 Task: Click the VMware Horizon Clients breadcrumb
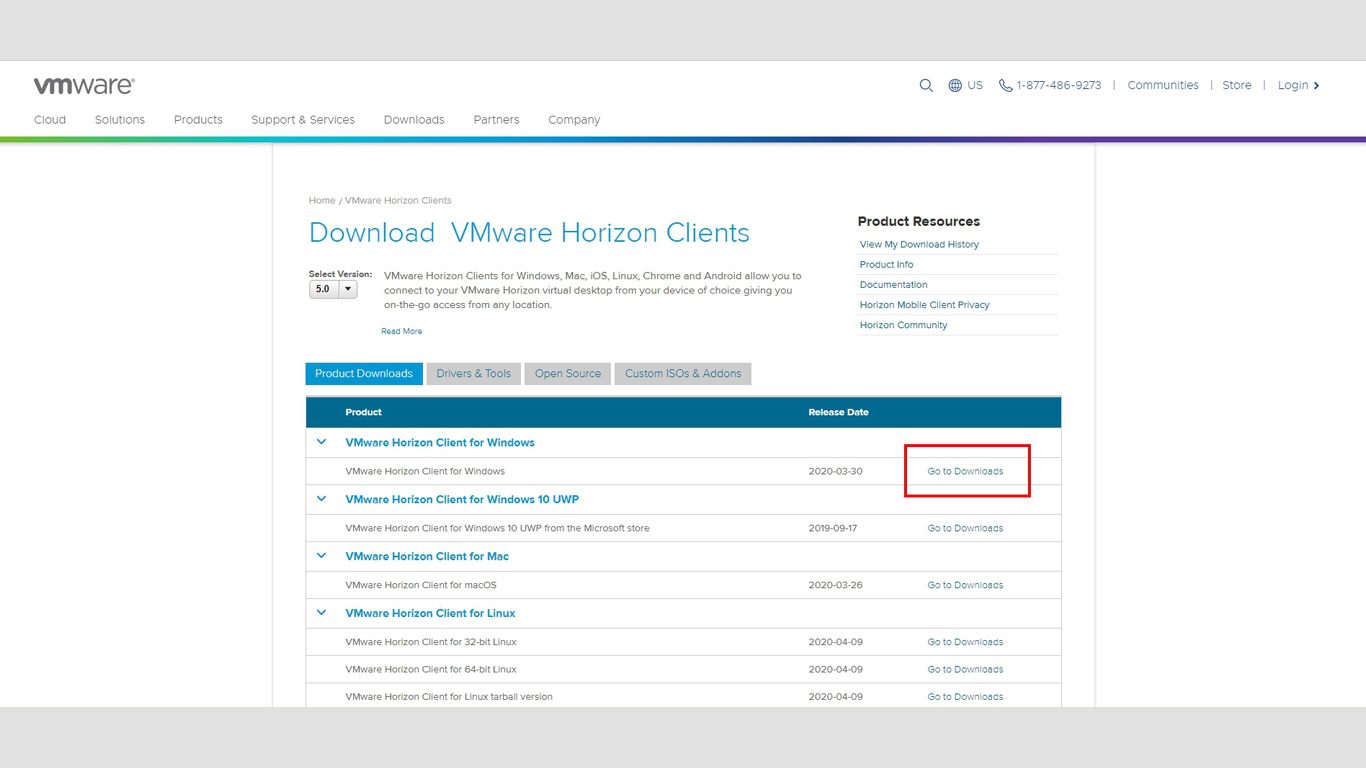[398, 201]
